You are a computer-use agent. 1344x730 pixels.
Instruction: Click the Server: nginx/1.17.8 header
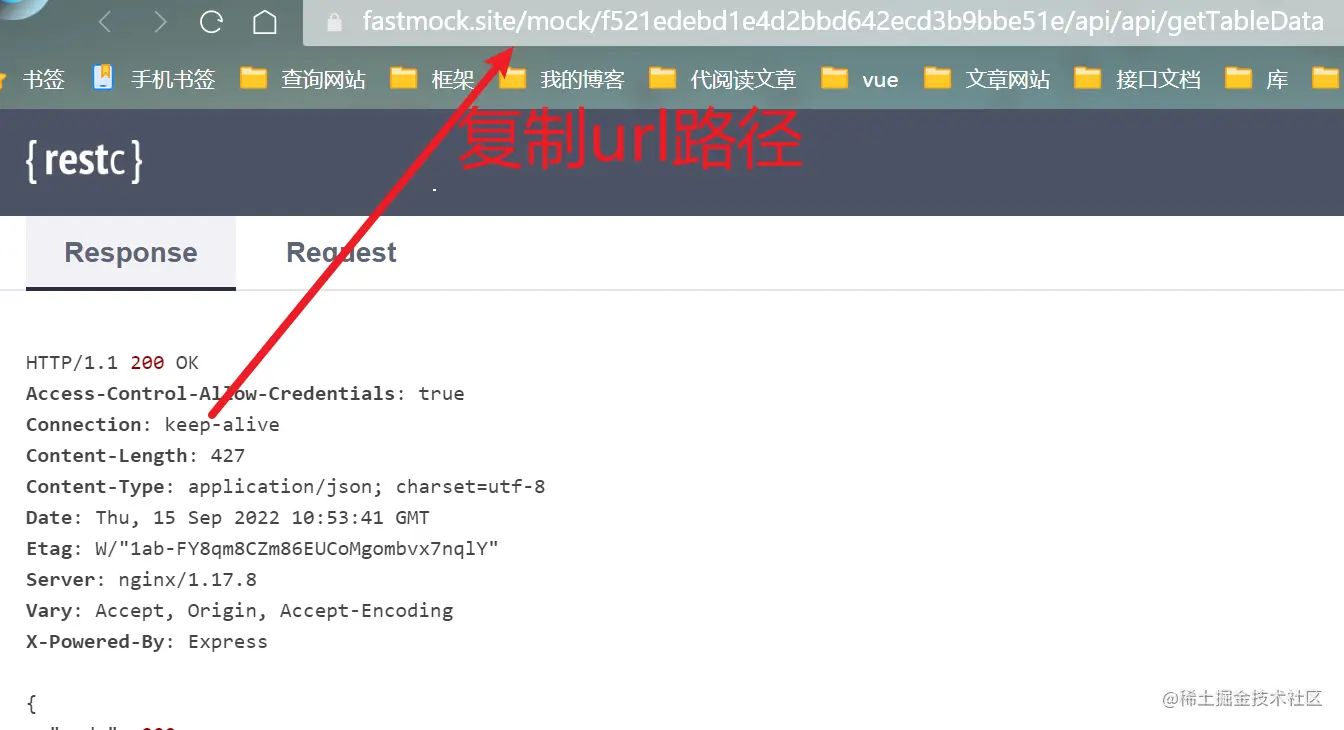pos(141,580)
